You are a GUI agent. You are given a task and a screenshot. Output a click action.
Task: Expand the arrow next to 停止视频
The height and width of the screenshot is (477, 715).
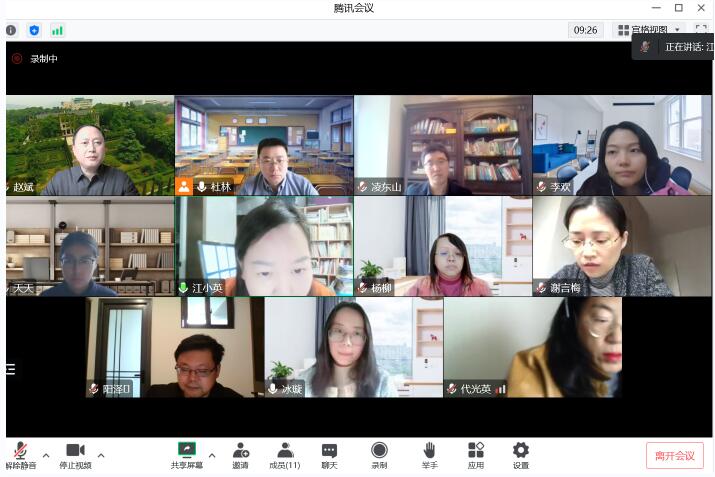(x=101, y=455)
